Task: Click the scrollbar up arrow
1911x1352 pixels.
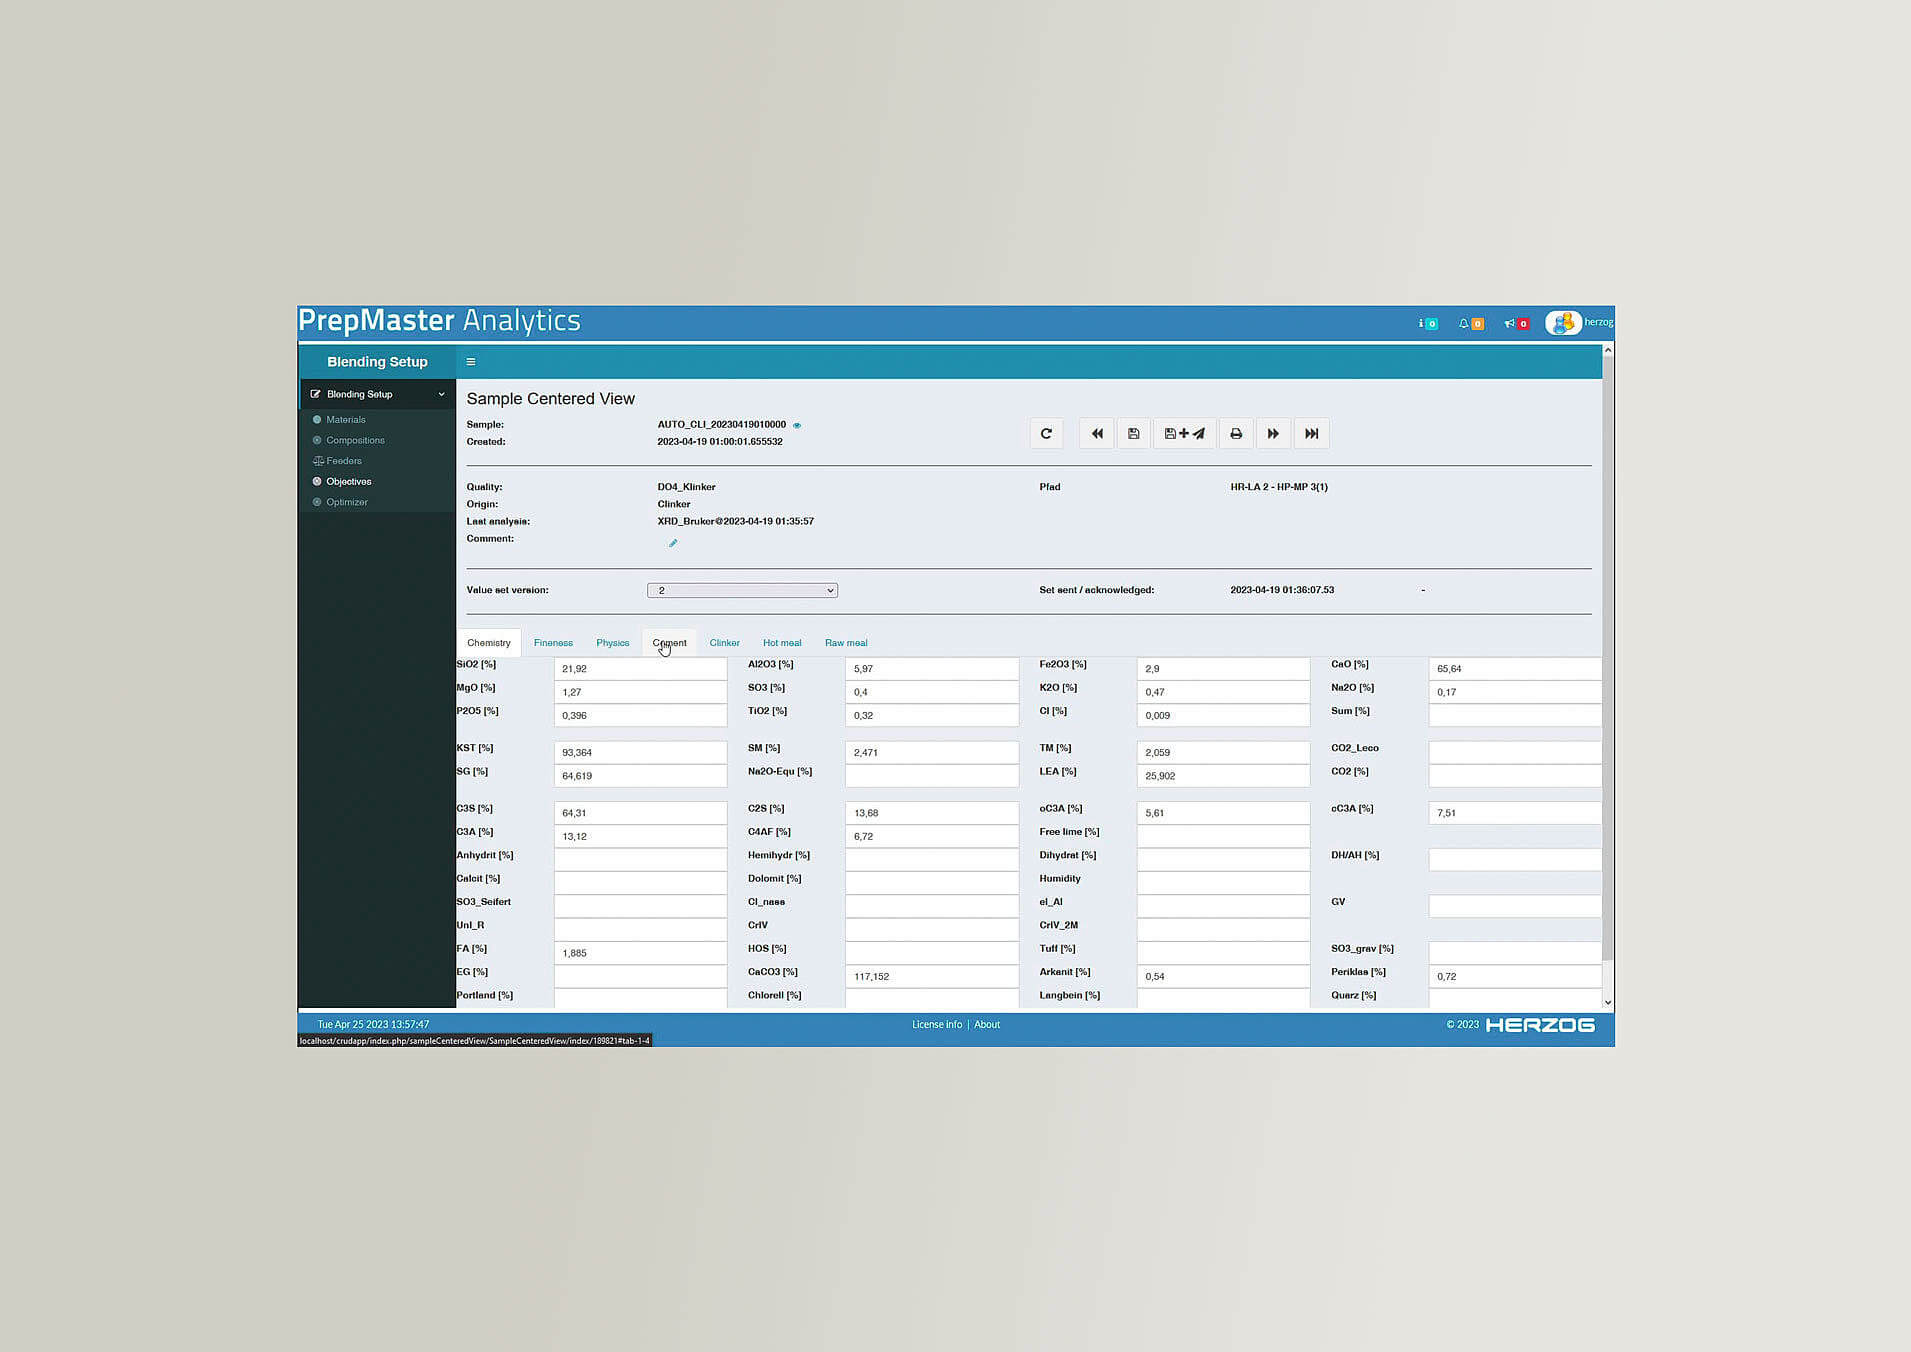Action: (x=1608, y=350)
